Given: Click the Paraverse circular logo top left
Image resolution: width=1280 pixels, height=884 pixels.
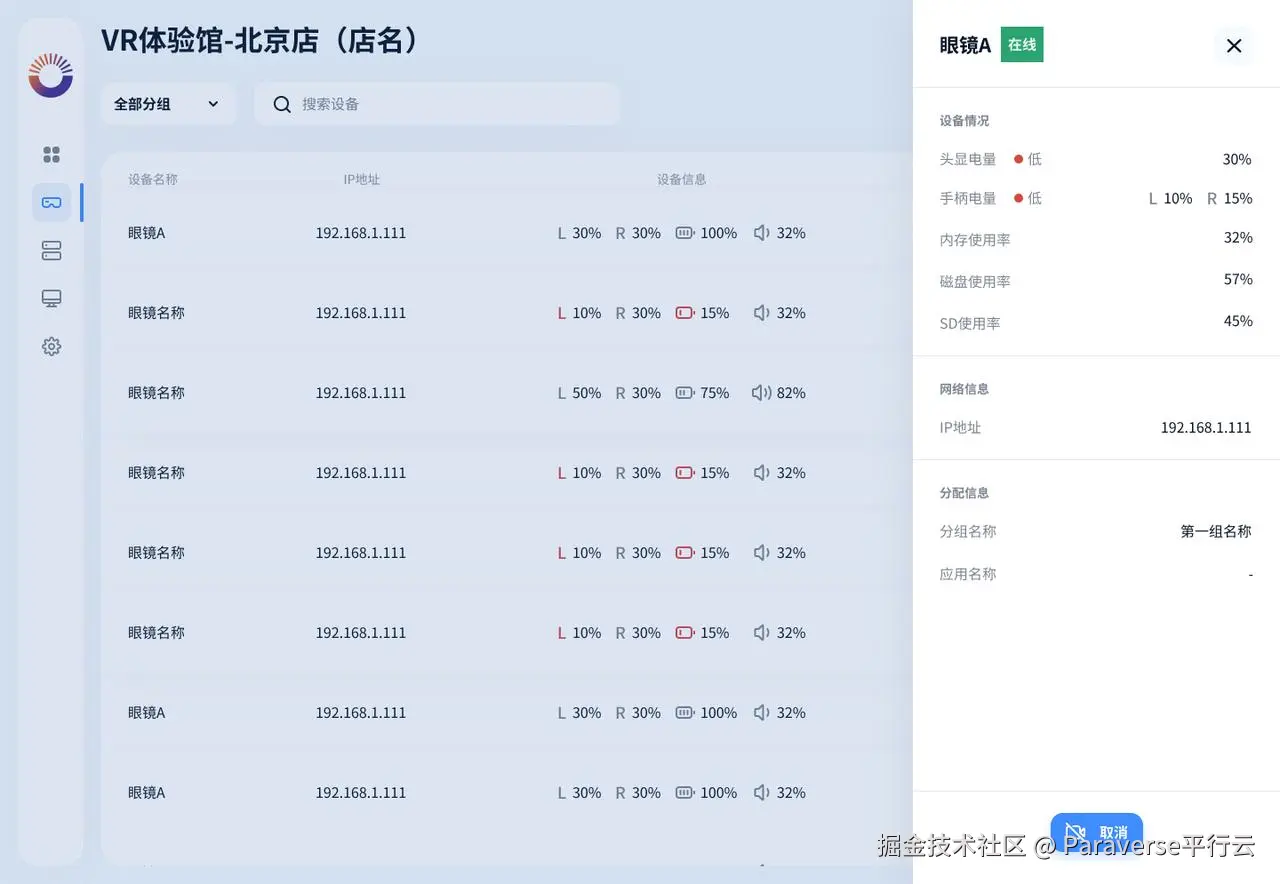Looking at the screenshot, I should [x=51, y=74].
